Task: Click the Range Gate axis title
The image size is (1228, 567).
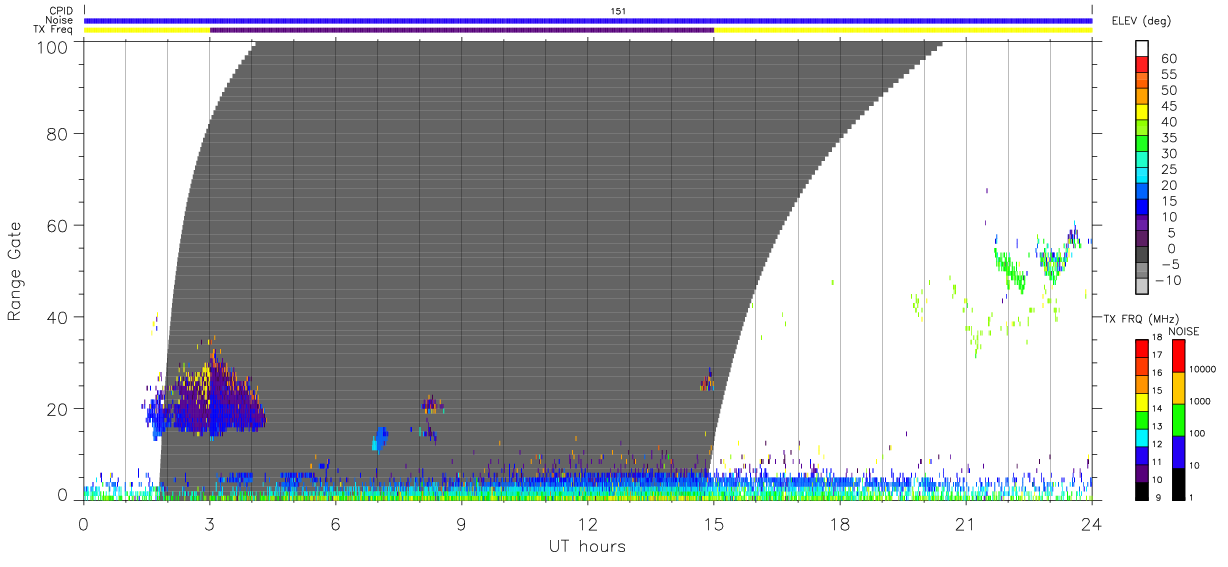Action: 15,272
